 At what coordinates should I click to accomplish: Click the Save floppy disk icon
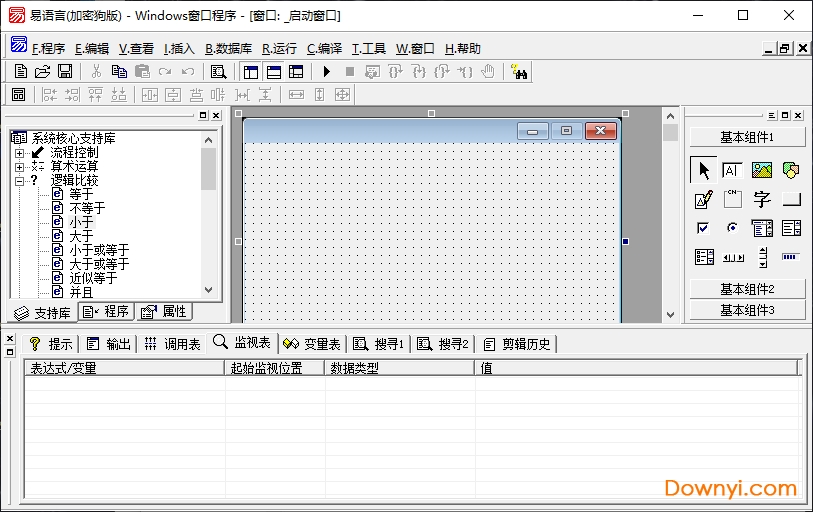[65, 72]
